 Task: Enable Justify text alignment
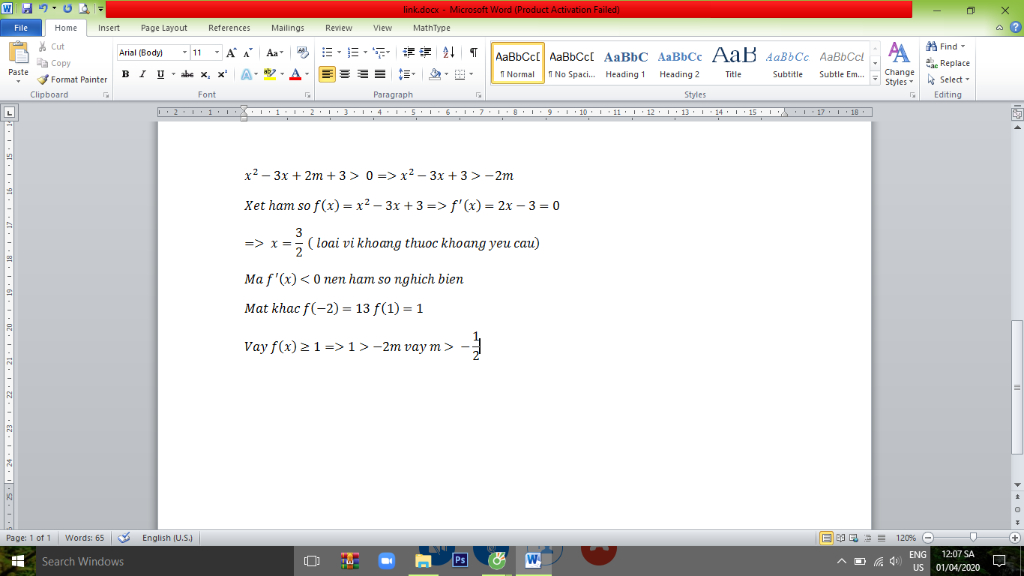click(x=380, y=74)
